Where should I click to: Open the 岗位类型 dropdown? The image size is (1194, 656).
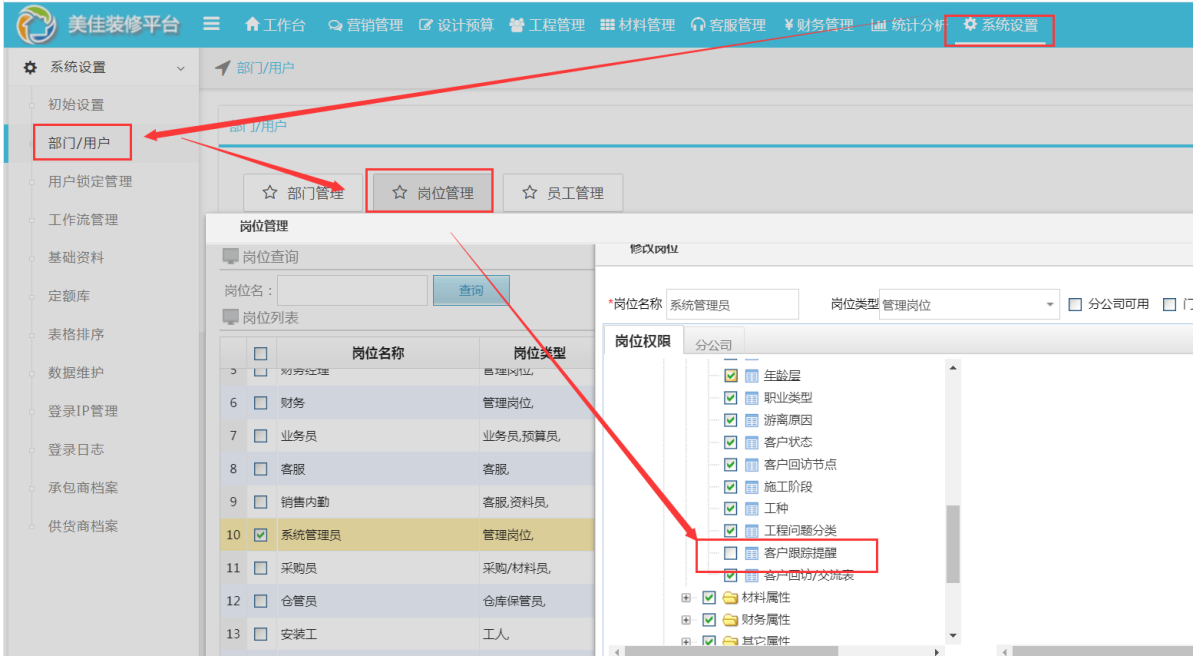coord(1050,305)
